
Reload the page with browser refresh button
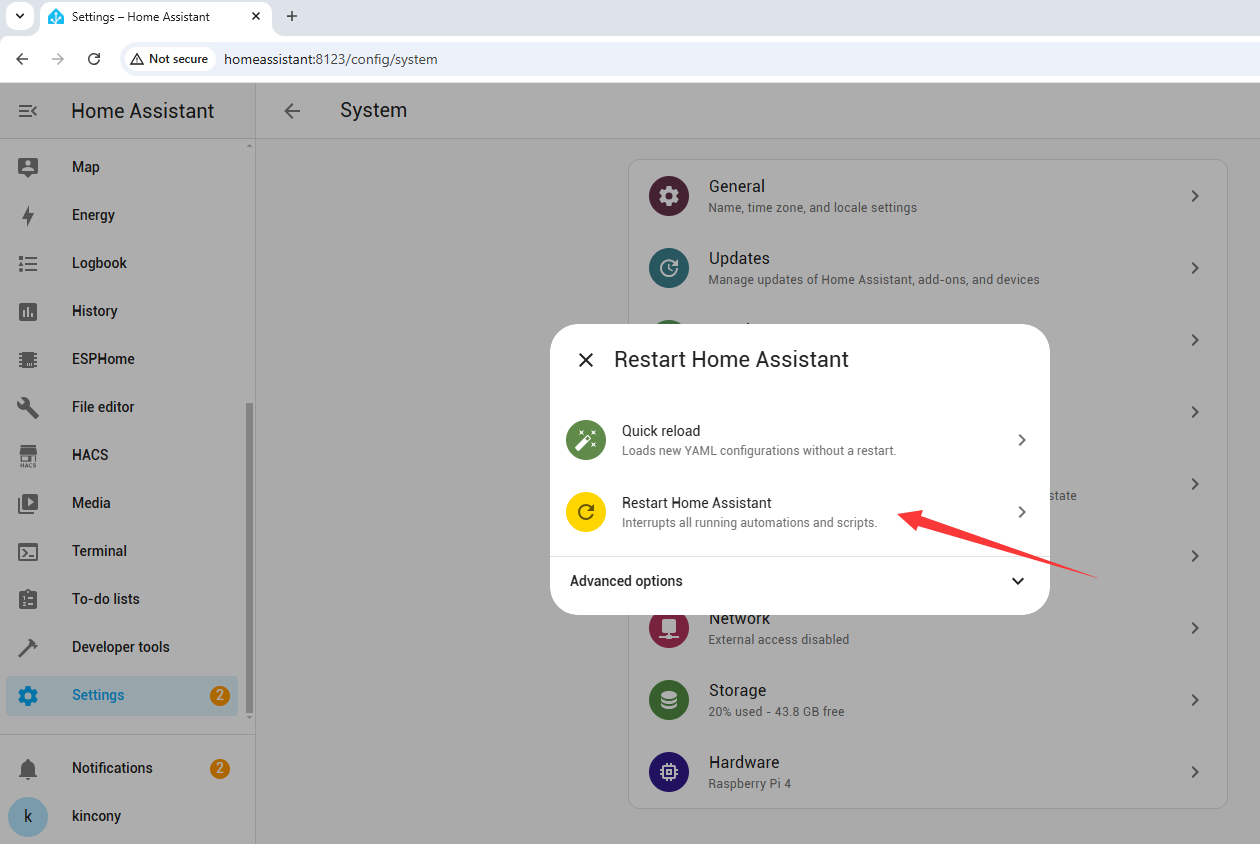(94, 59)
